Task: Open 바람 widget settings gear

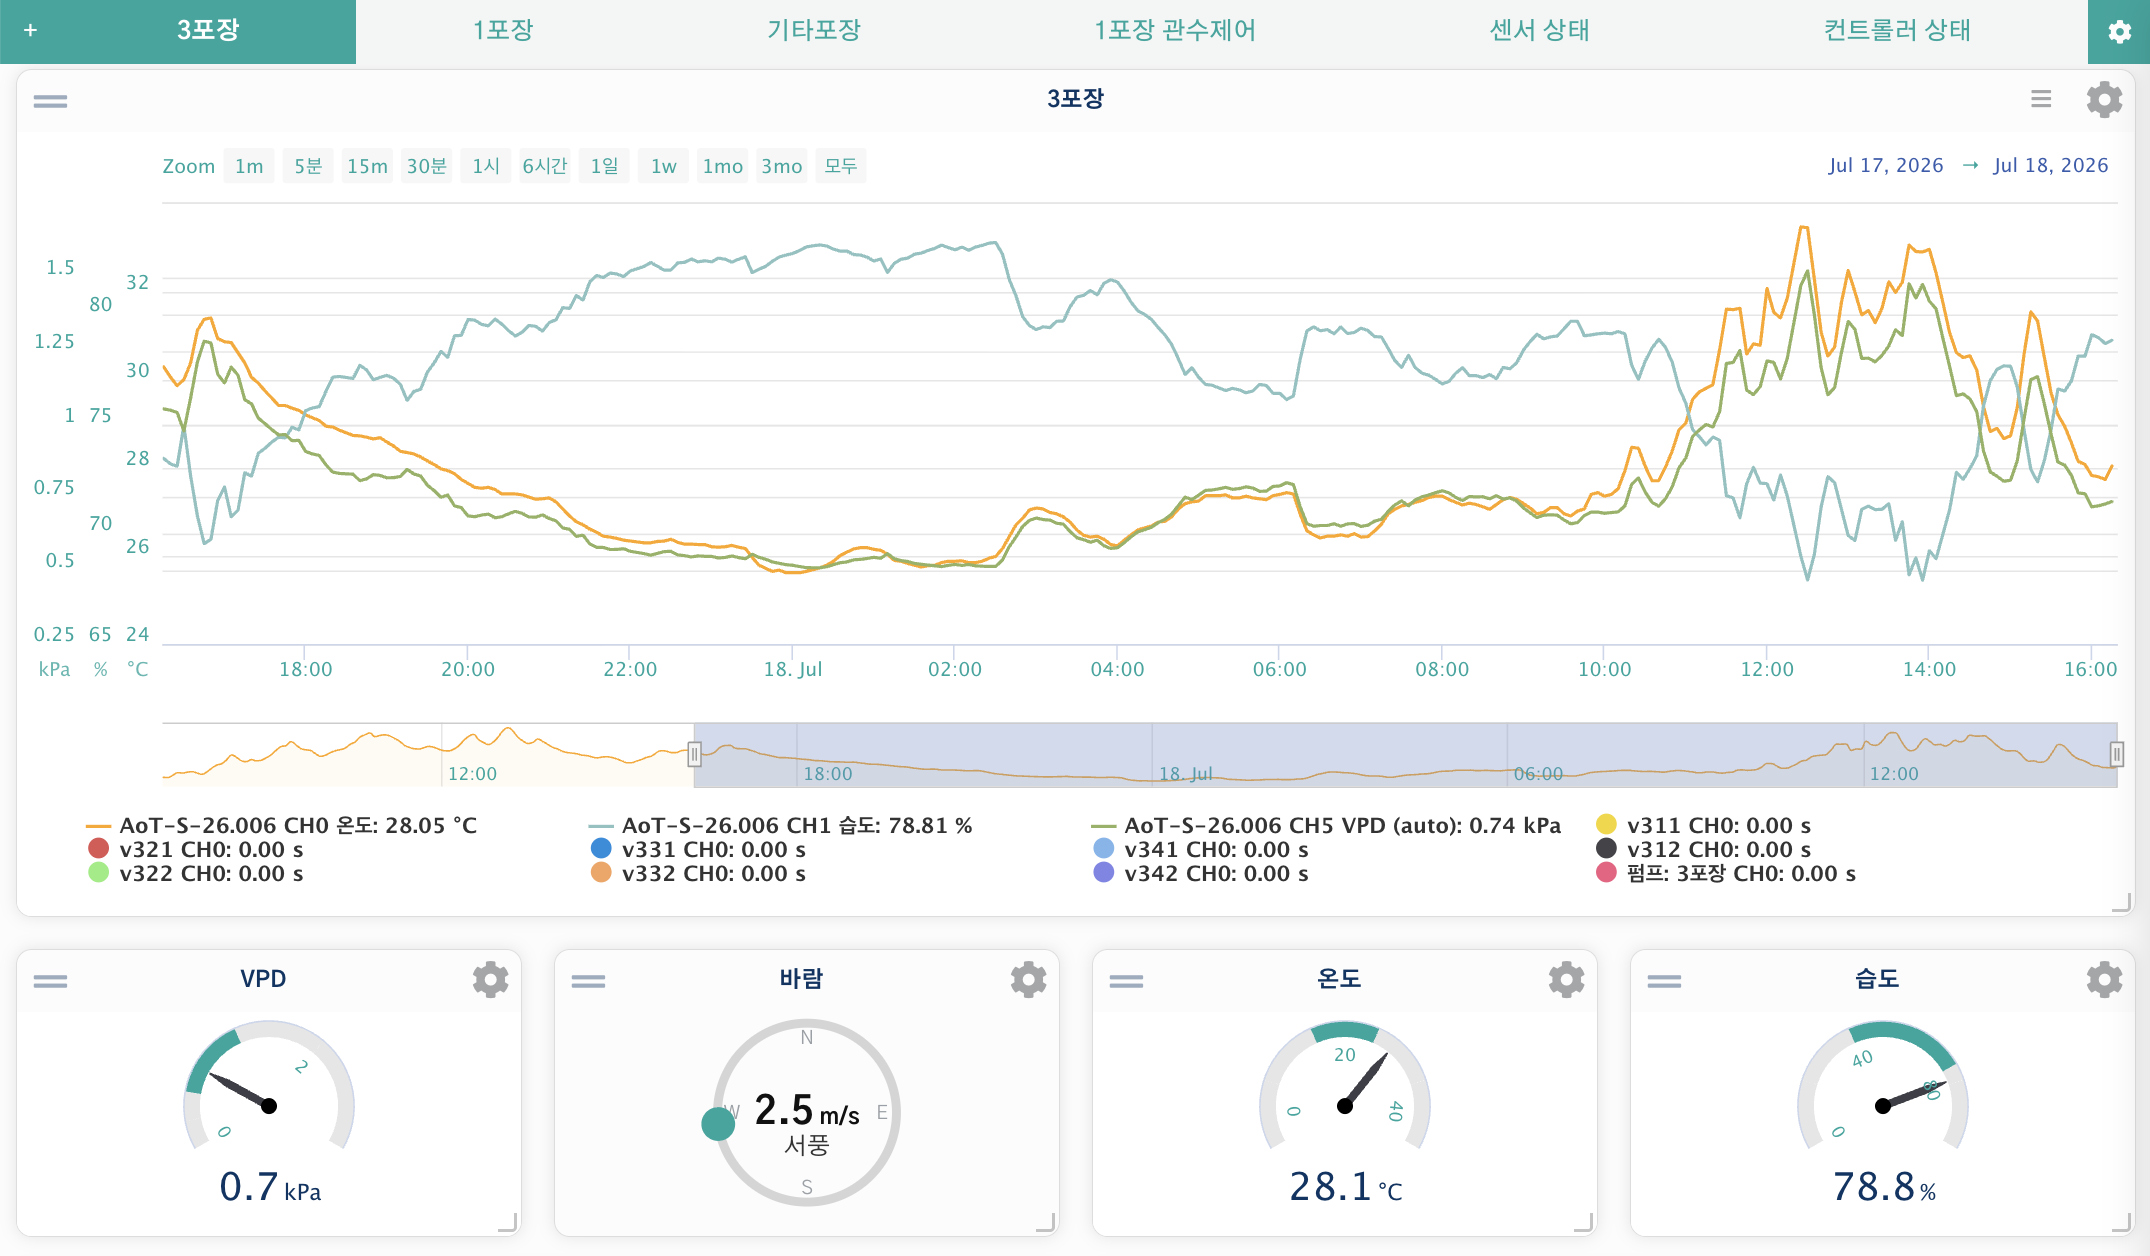Action: [x=1028, y=979]
